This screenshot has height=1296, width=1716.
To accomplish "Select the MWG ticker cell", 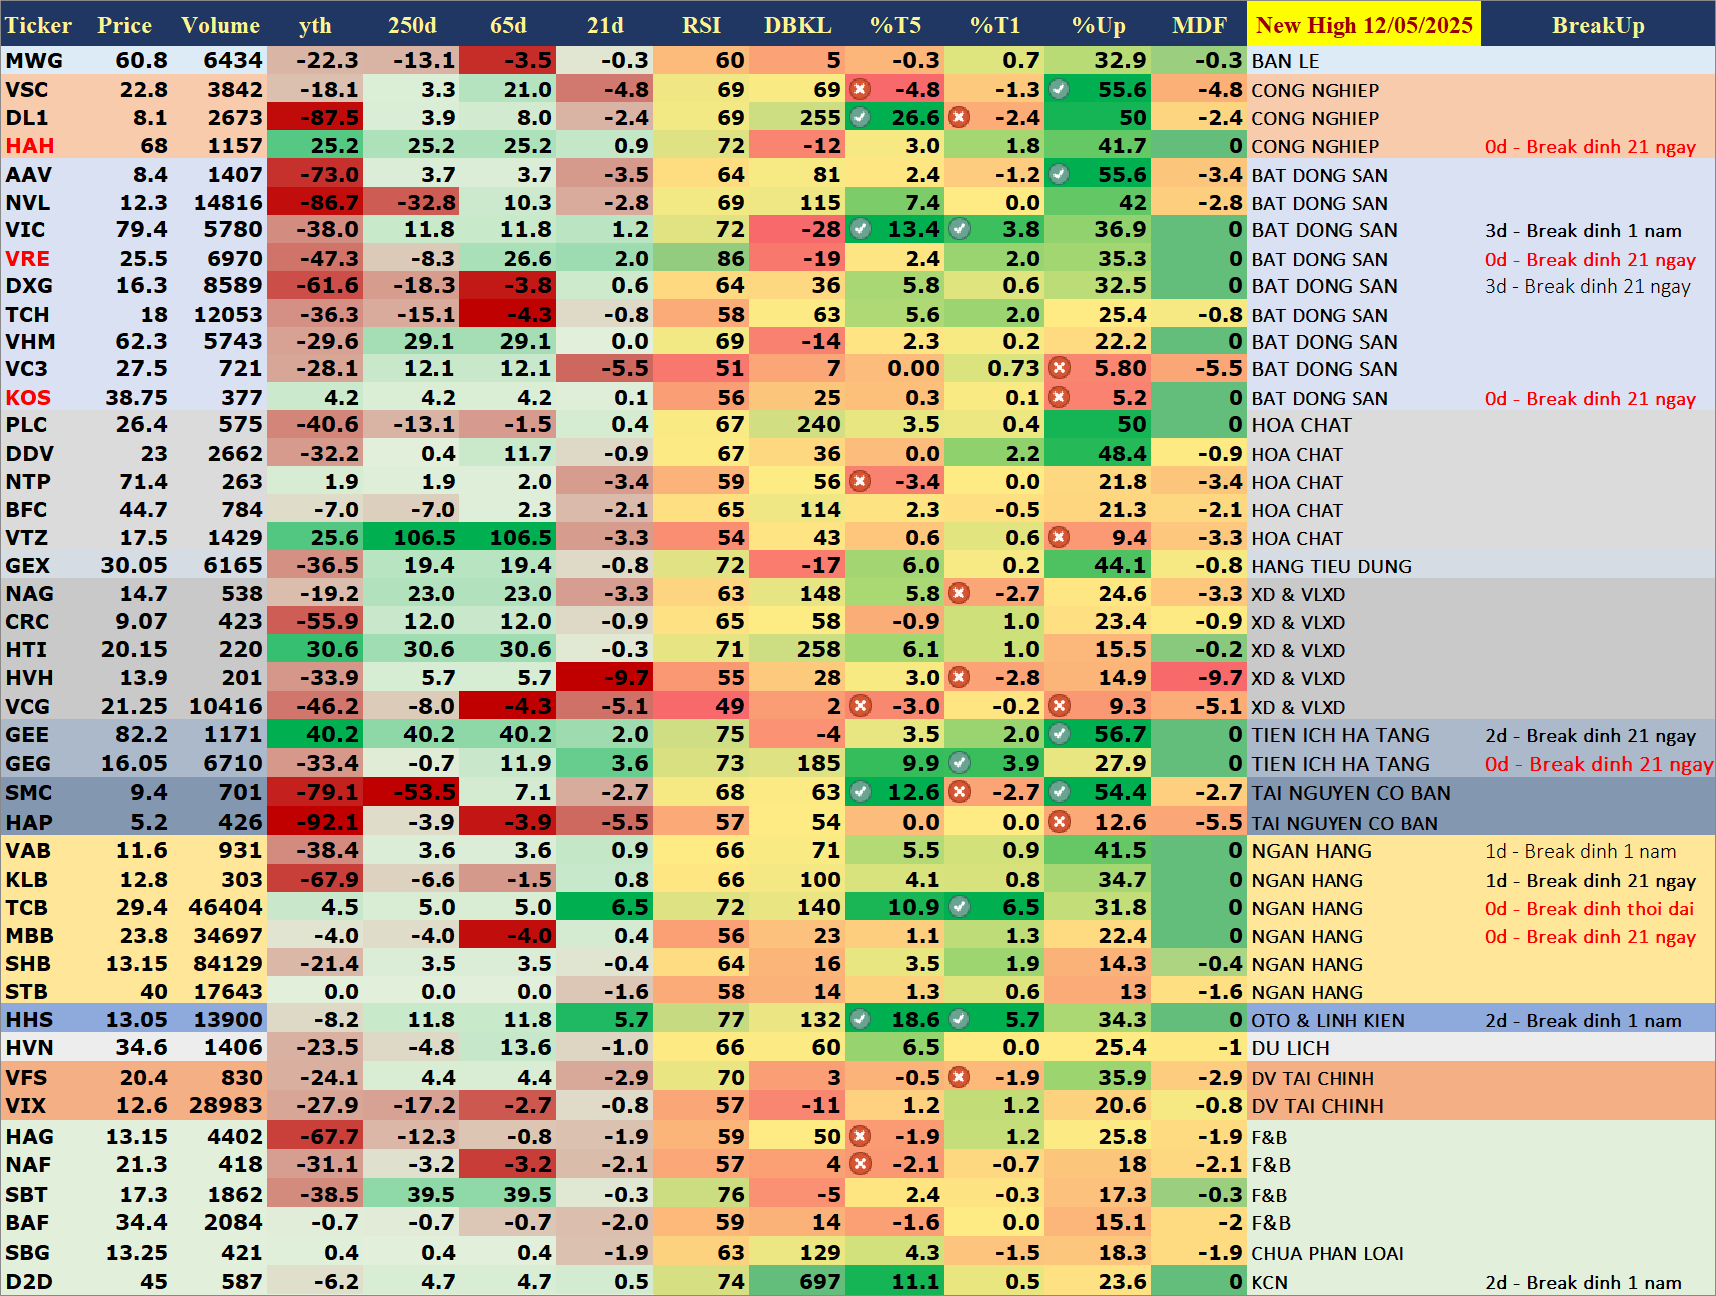I will click(34, 61).
